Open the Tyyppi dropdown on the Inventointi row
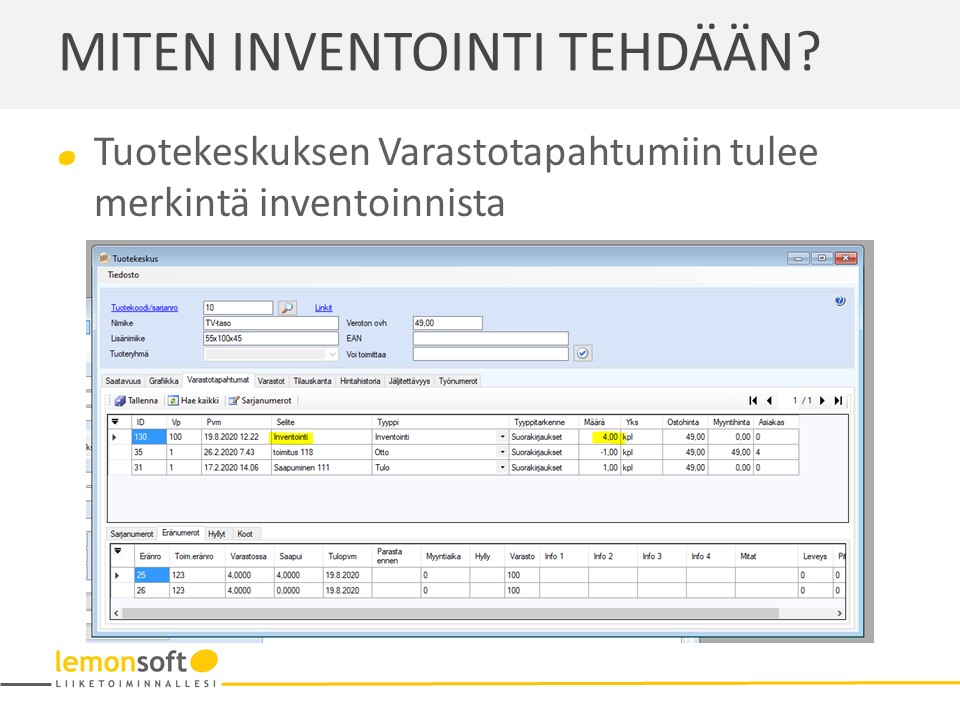 point(502,435)
